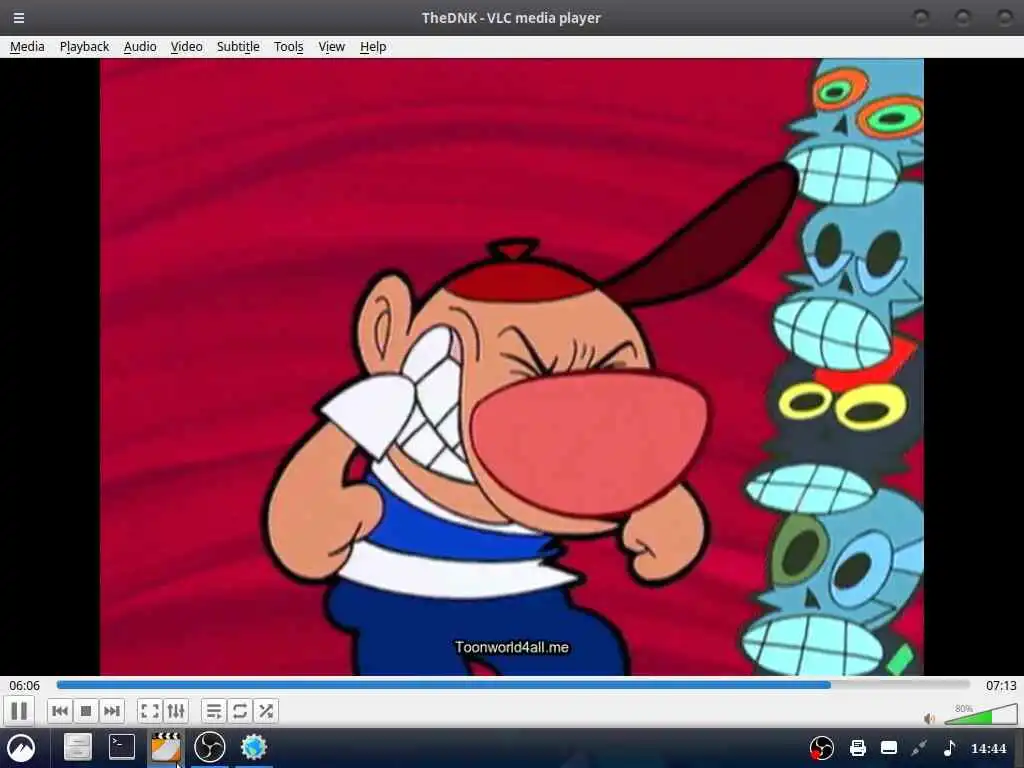Open the Playback menu

[84, 46]
